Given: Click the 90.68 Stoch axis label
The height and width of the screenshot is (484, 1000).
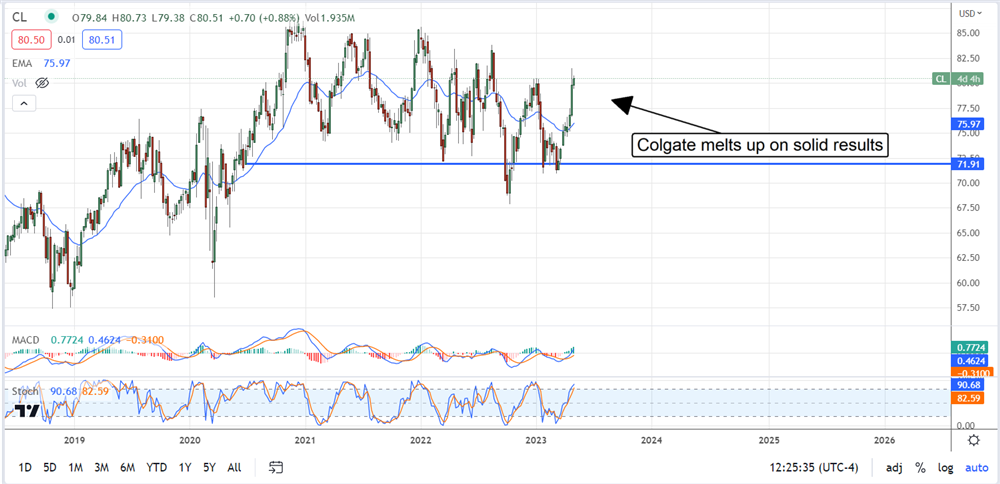Looking at the screenshot, I should 969,385.
